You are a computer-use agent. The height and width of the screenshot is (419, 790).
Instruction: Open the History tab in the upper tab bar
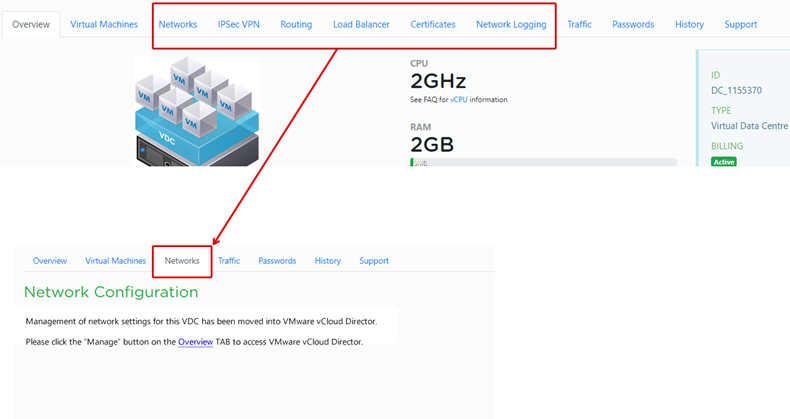click(x=689, y=24)
